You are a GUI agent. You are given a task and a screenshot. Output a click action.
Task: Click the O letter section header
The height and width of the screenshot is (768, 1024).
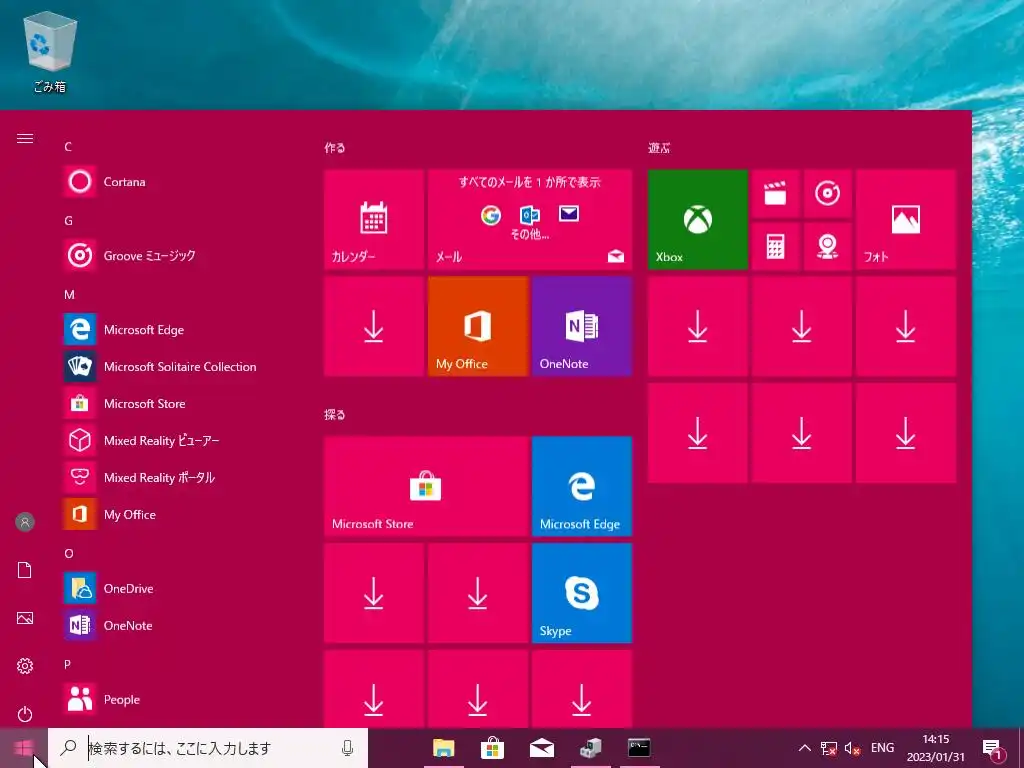[x=69, y=553]
